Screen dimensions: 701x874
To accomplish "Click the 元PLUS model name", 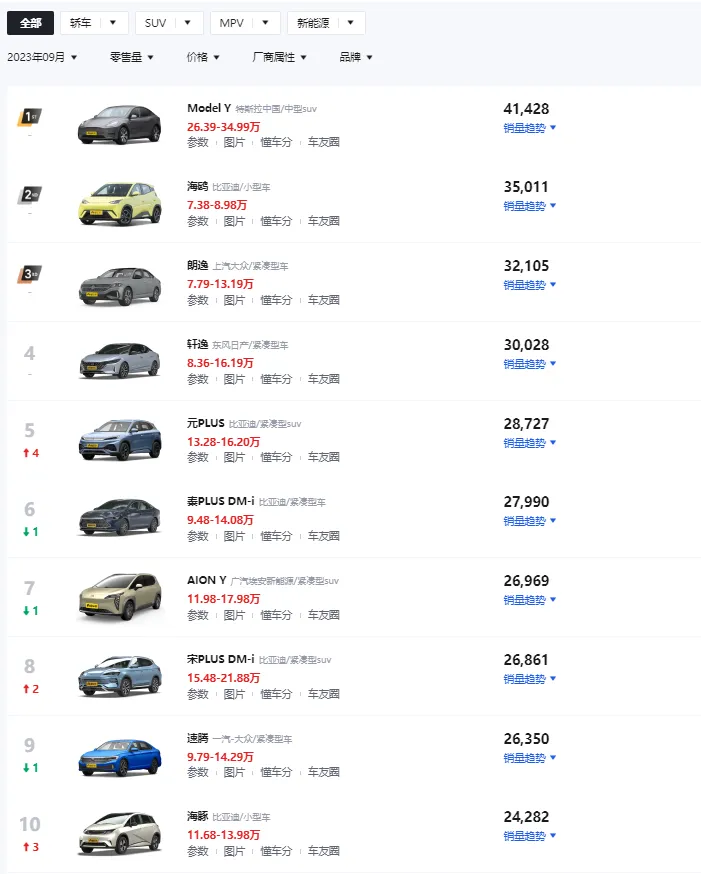I will [x=206, y=423].
